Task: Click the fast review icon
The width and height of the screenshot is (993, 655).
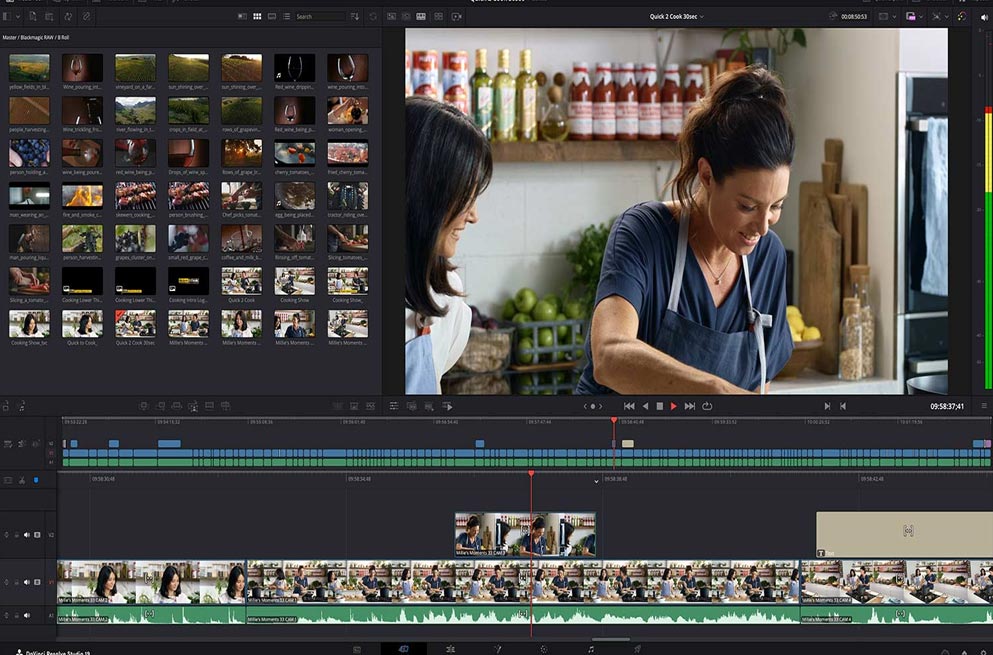Action: coord(448,406)
